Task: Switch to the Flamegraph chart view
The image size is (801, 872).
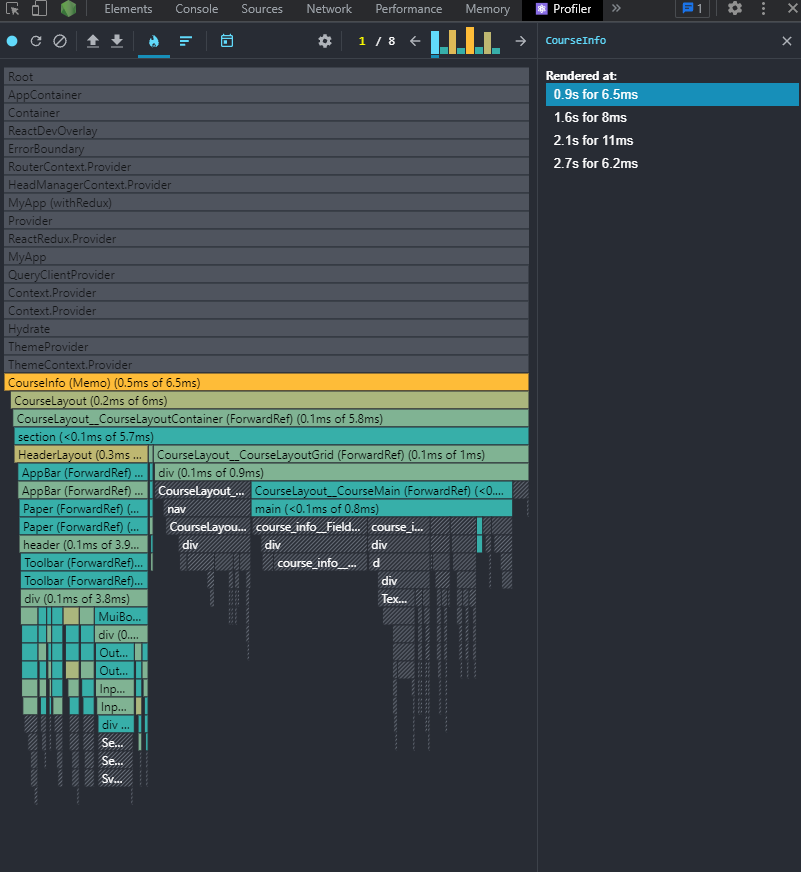Action: click(x=154, y=41)
